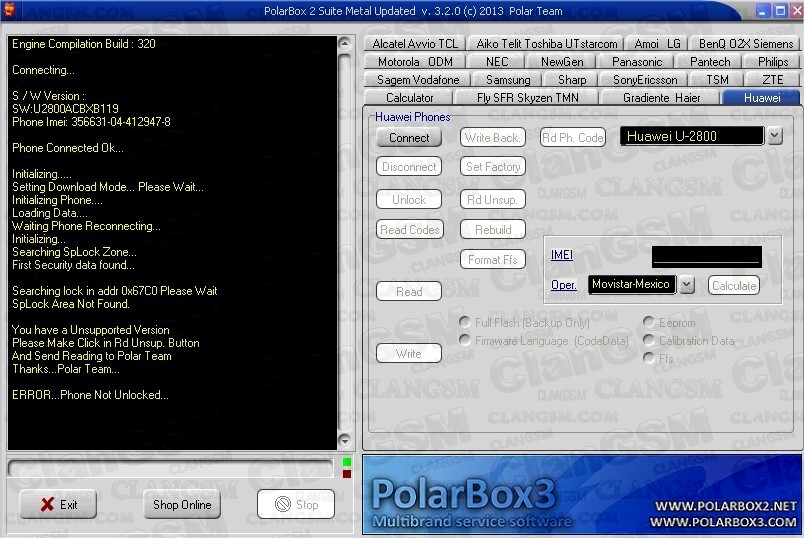Switch to Motorola ODM tab
Image resolution: width=804 pixels, height=538 pixels.
pos(415,62)
